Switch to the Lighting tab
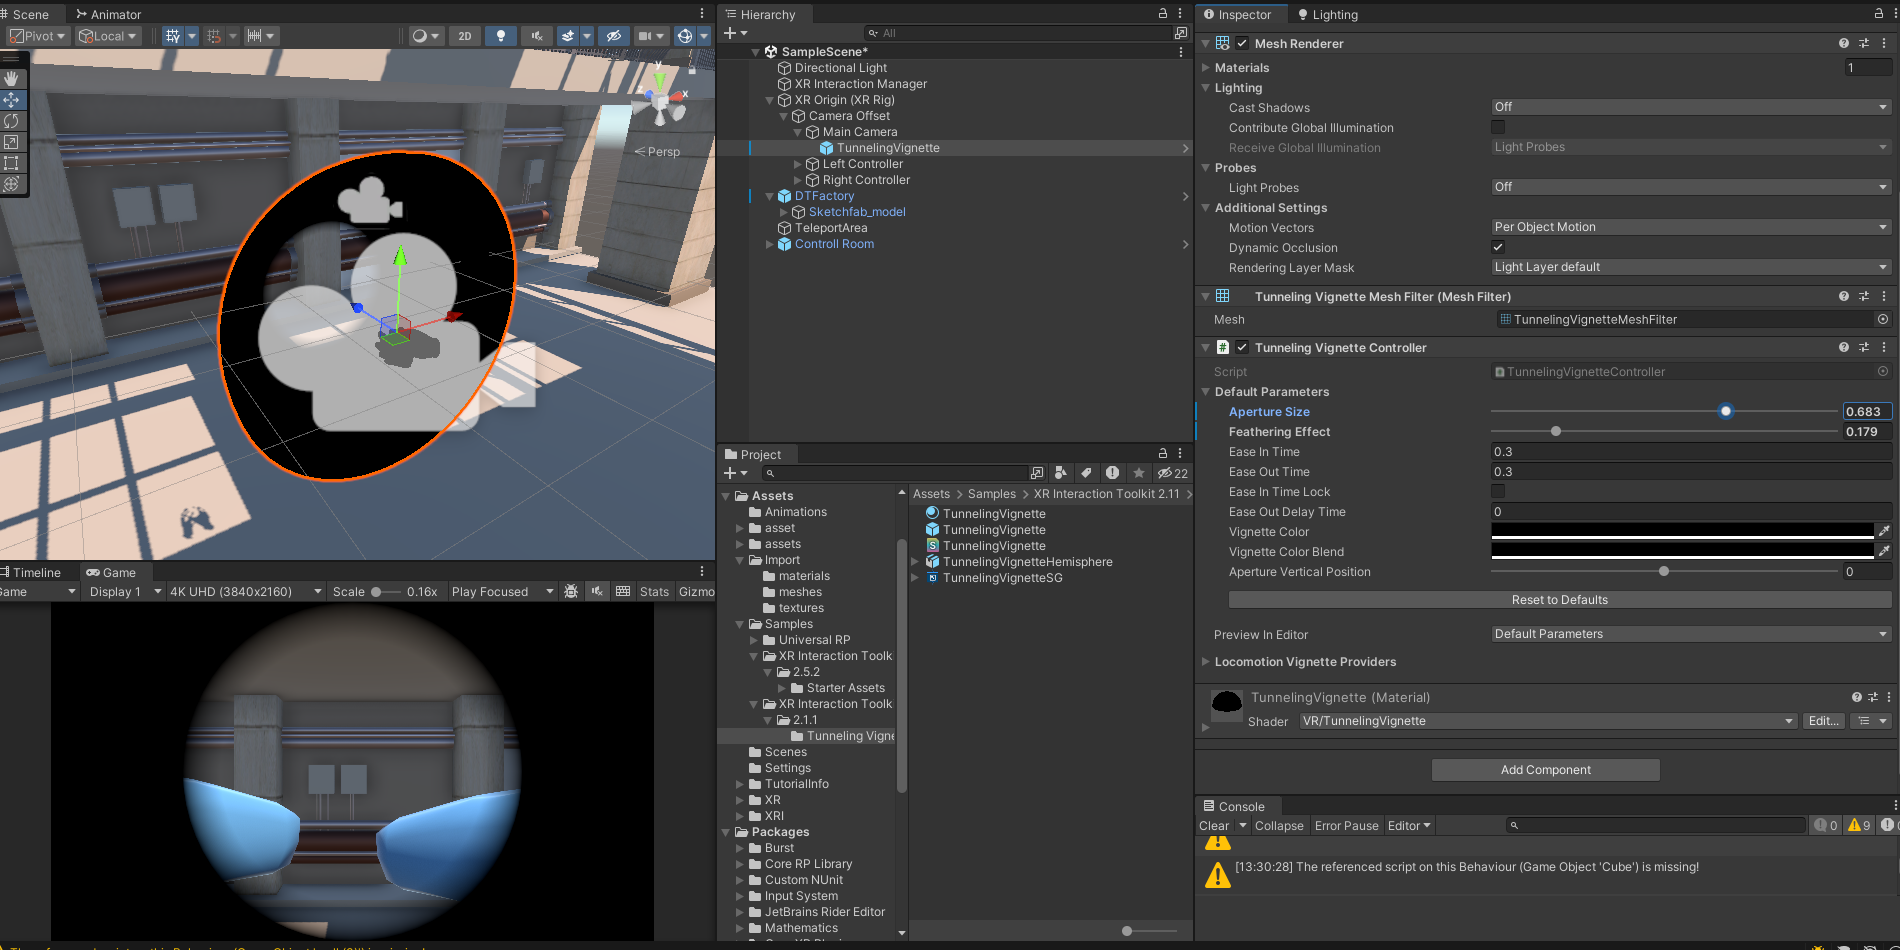 tap(1327, 14)
